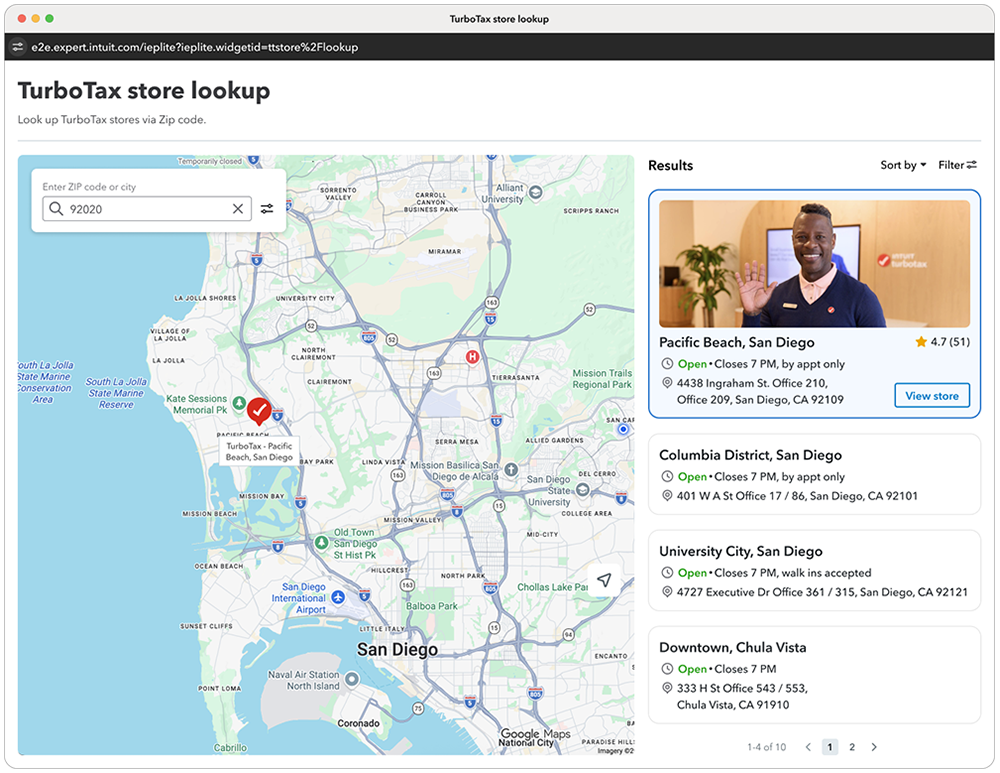Click the clock icon on Columbia District card
Viewport: 1000px width, 773px height.
(667, 476)
